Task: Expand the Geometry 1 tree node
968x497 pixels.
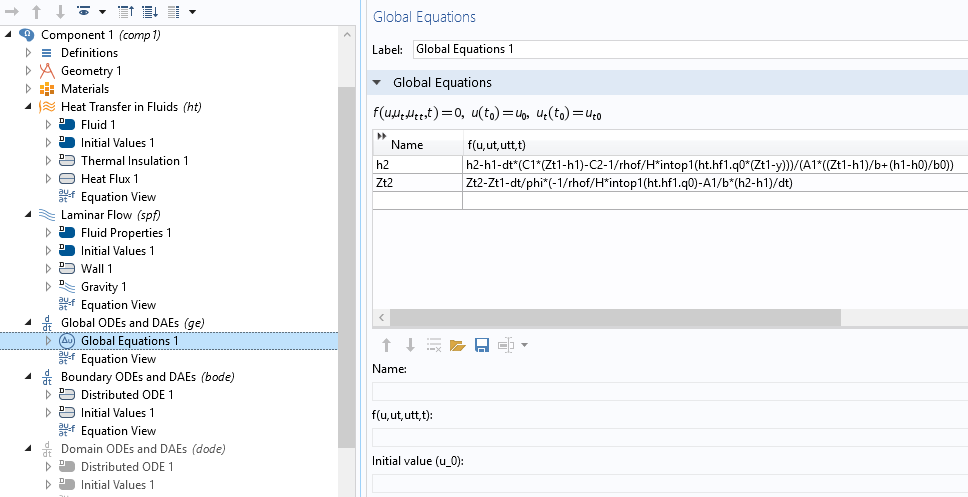Action: (x=28, y=71)
